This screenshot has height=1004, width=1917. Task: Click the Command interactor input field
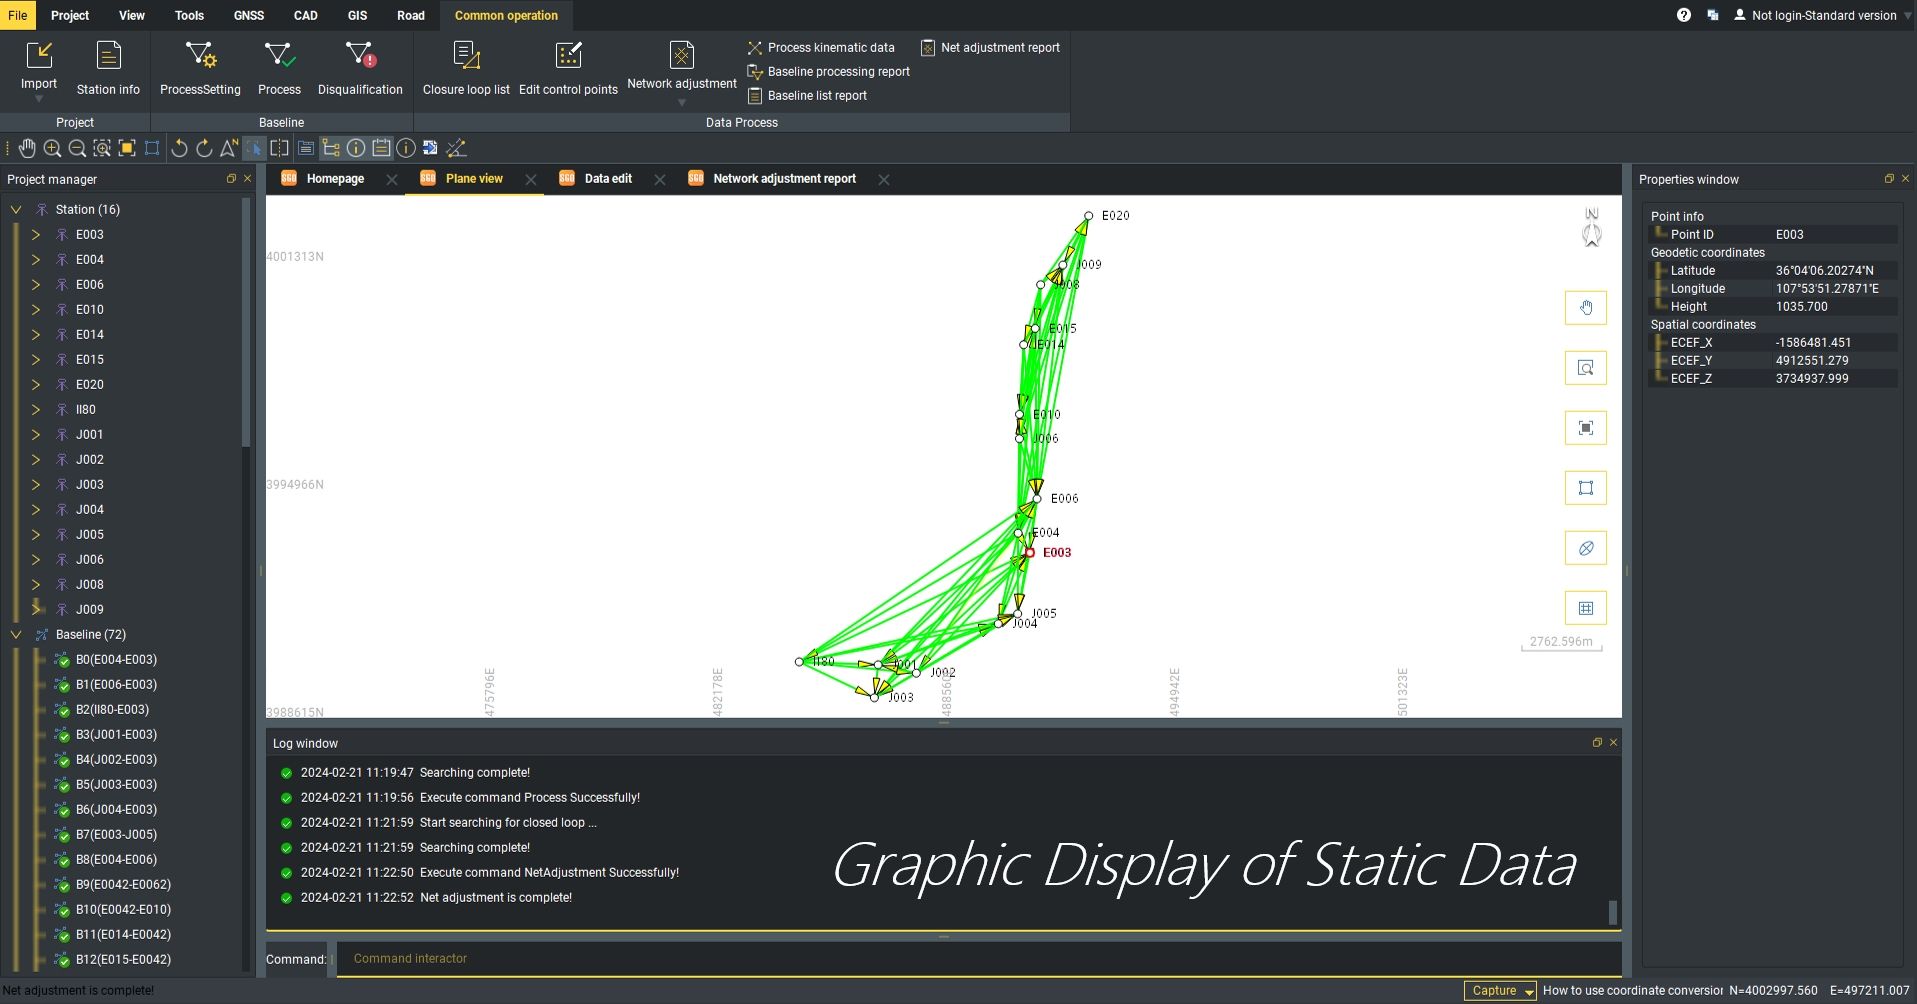point(978,959)
